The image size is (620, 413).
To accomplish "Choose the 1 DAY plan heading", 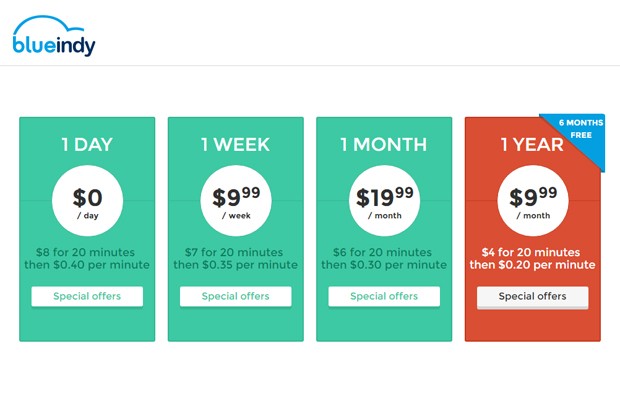I will pos(87,144).
